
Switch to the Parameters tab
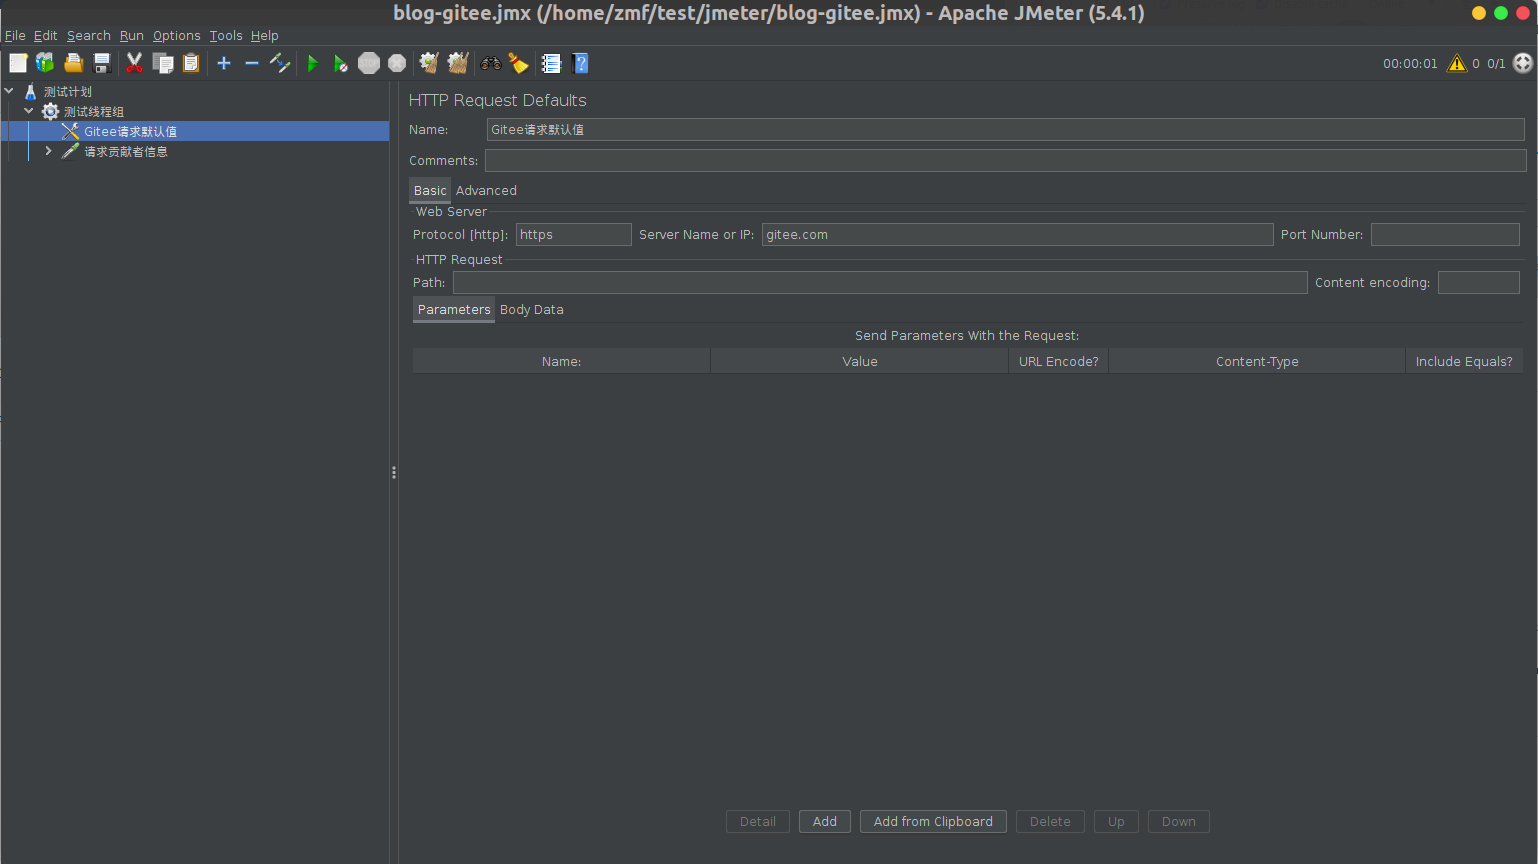click(x=454, y=309)
